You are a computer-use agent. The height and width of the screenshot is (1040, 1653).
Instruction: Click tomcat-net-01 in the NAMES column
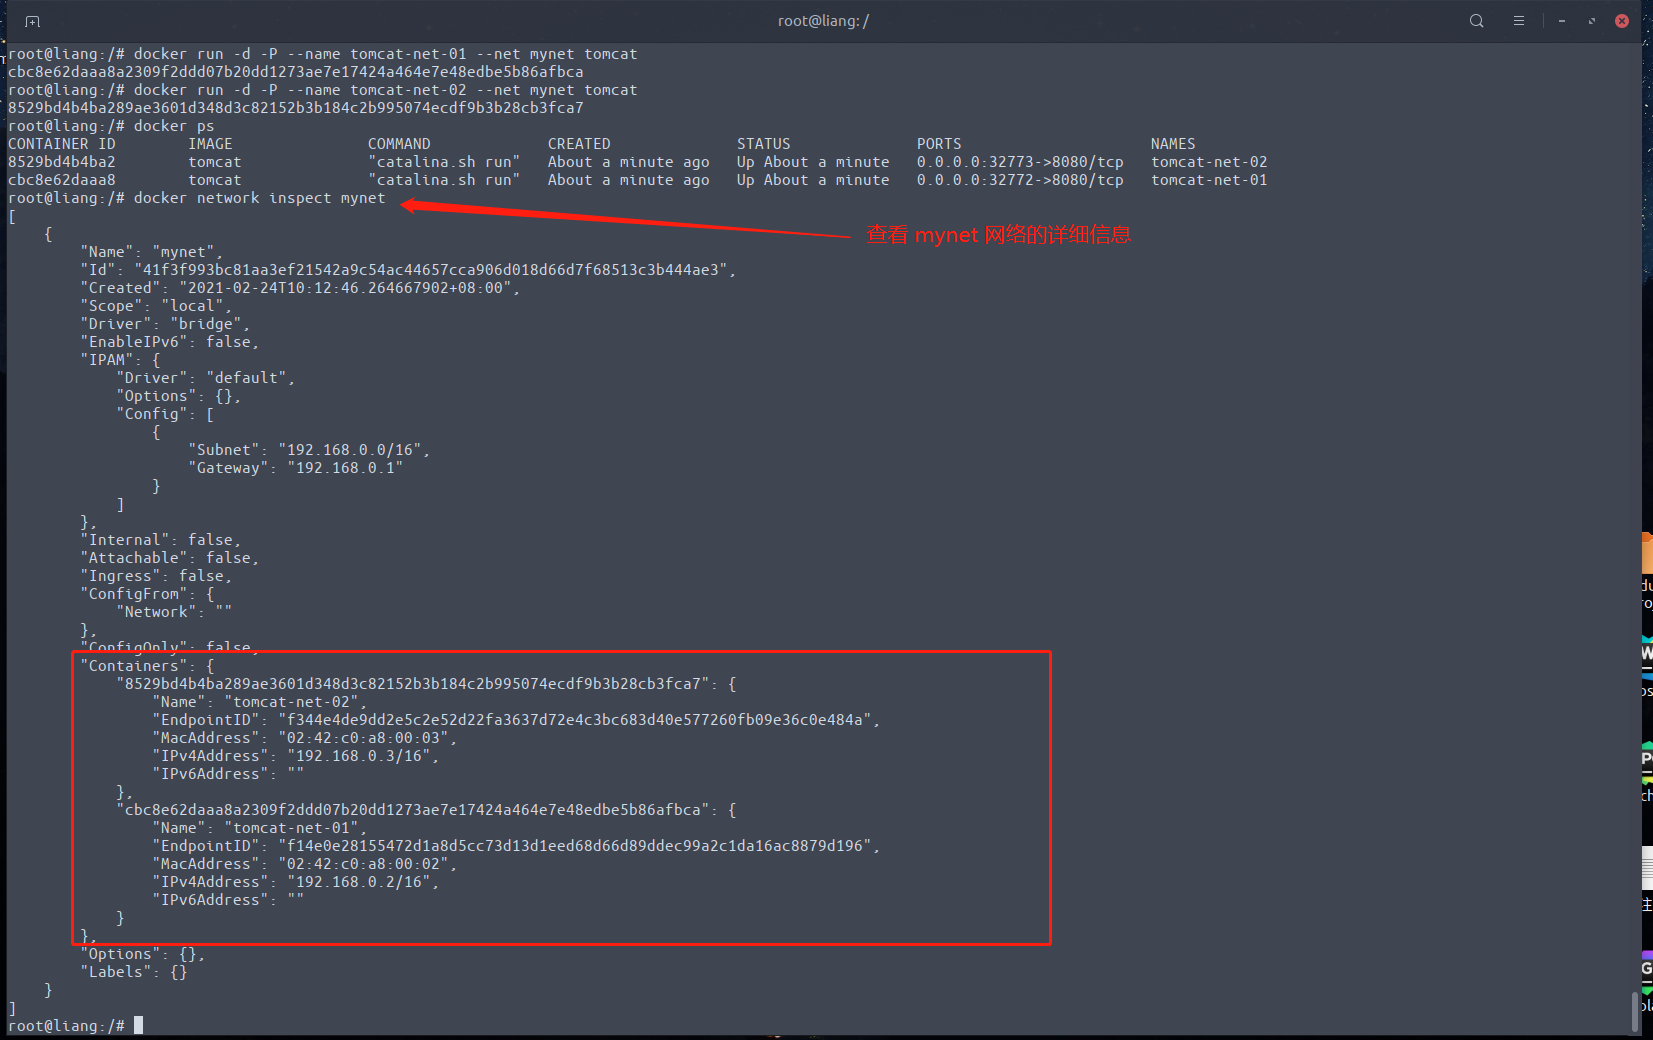[1208, 180]
